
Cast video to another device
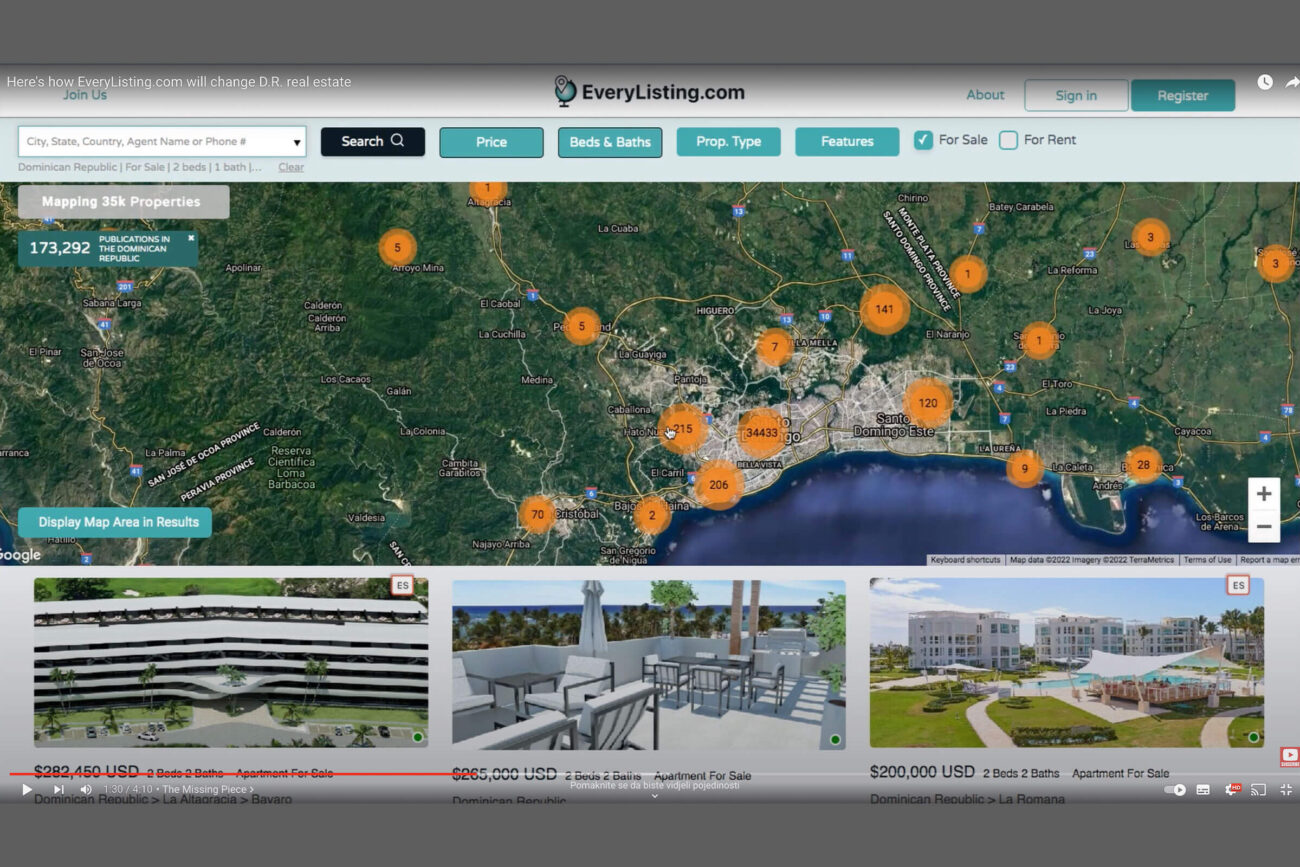pos(1258,790)
